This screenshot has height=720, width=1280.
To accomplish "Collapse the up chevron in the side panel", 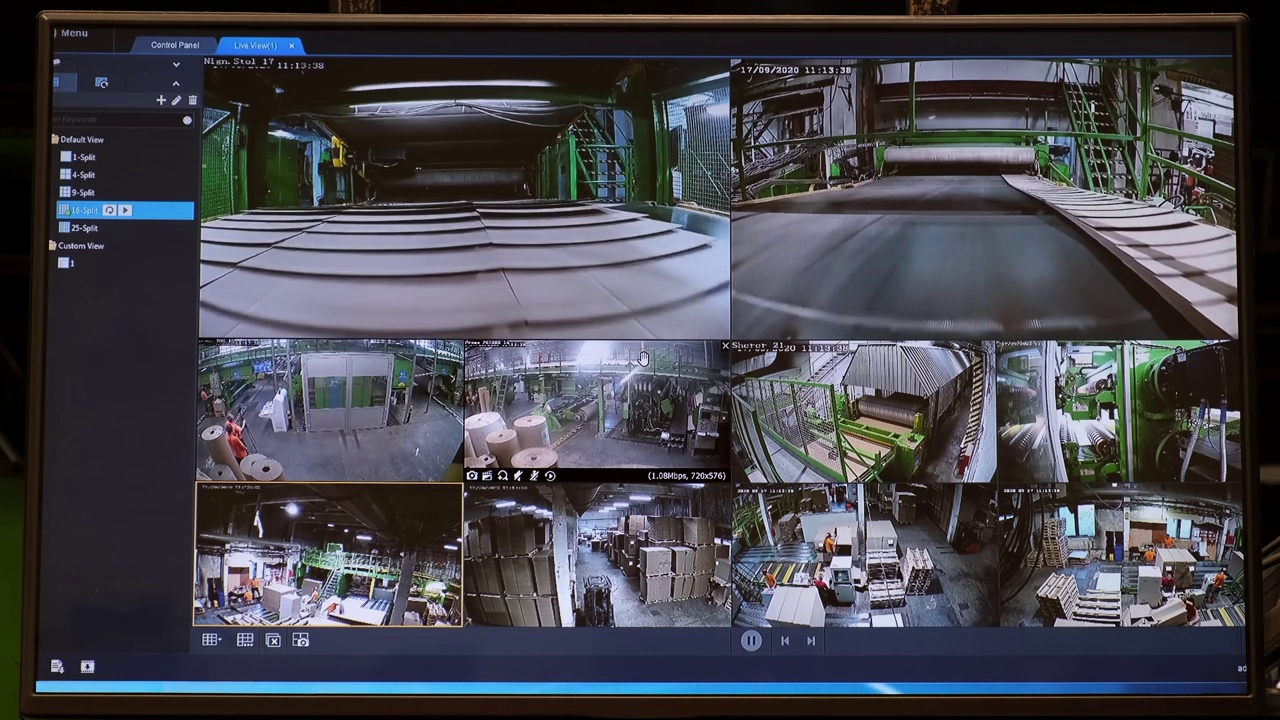I will [x=176, y=83].
